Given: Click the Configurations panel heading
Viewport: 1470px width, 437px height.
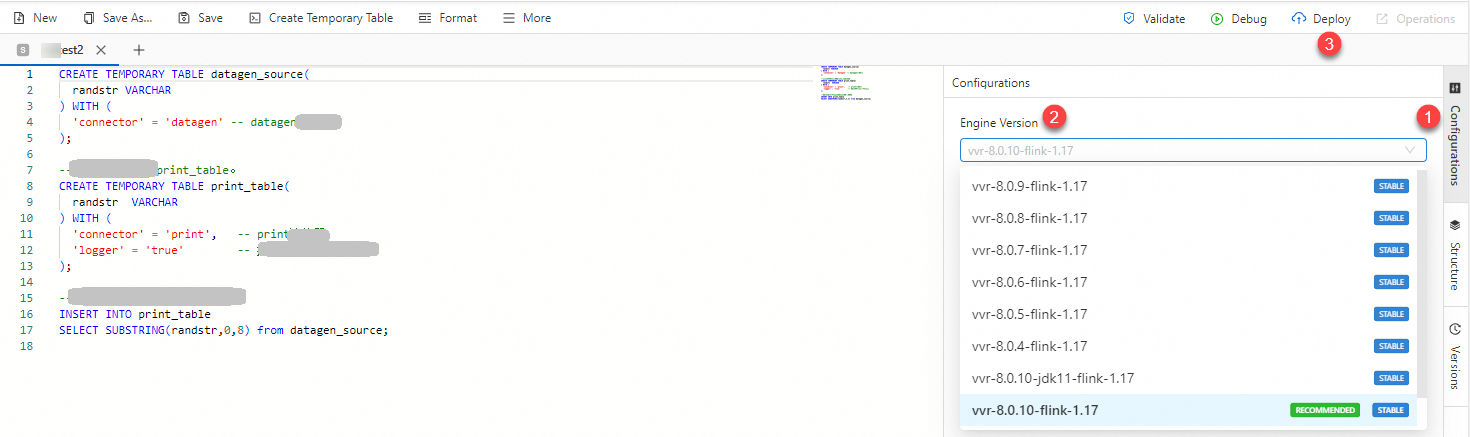Looking at the screenshot, I should pos(990,83).
